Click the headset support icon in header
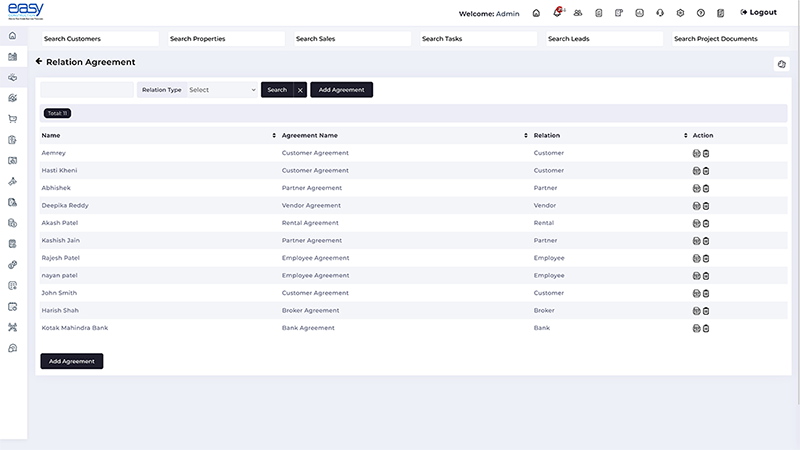Viewport: 800px width, 450px height. pyautogui.click(x=660, y=13)
